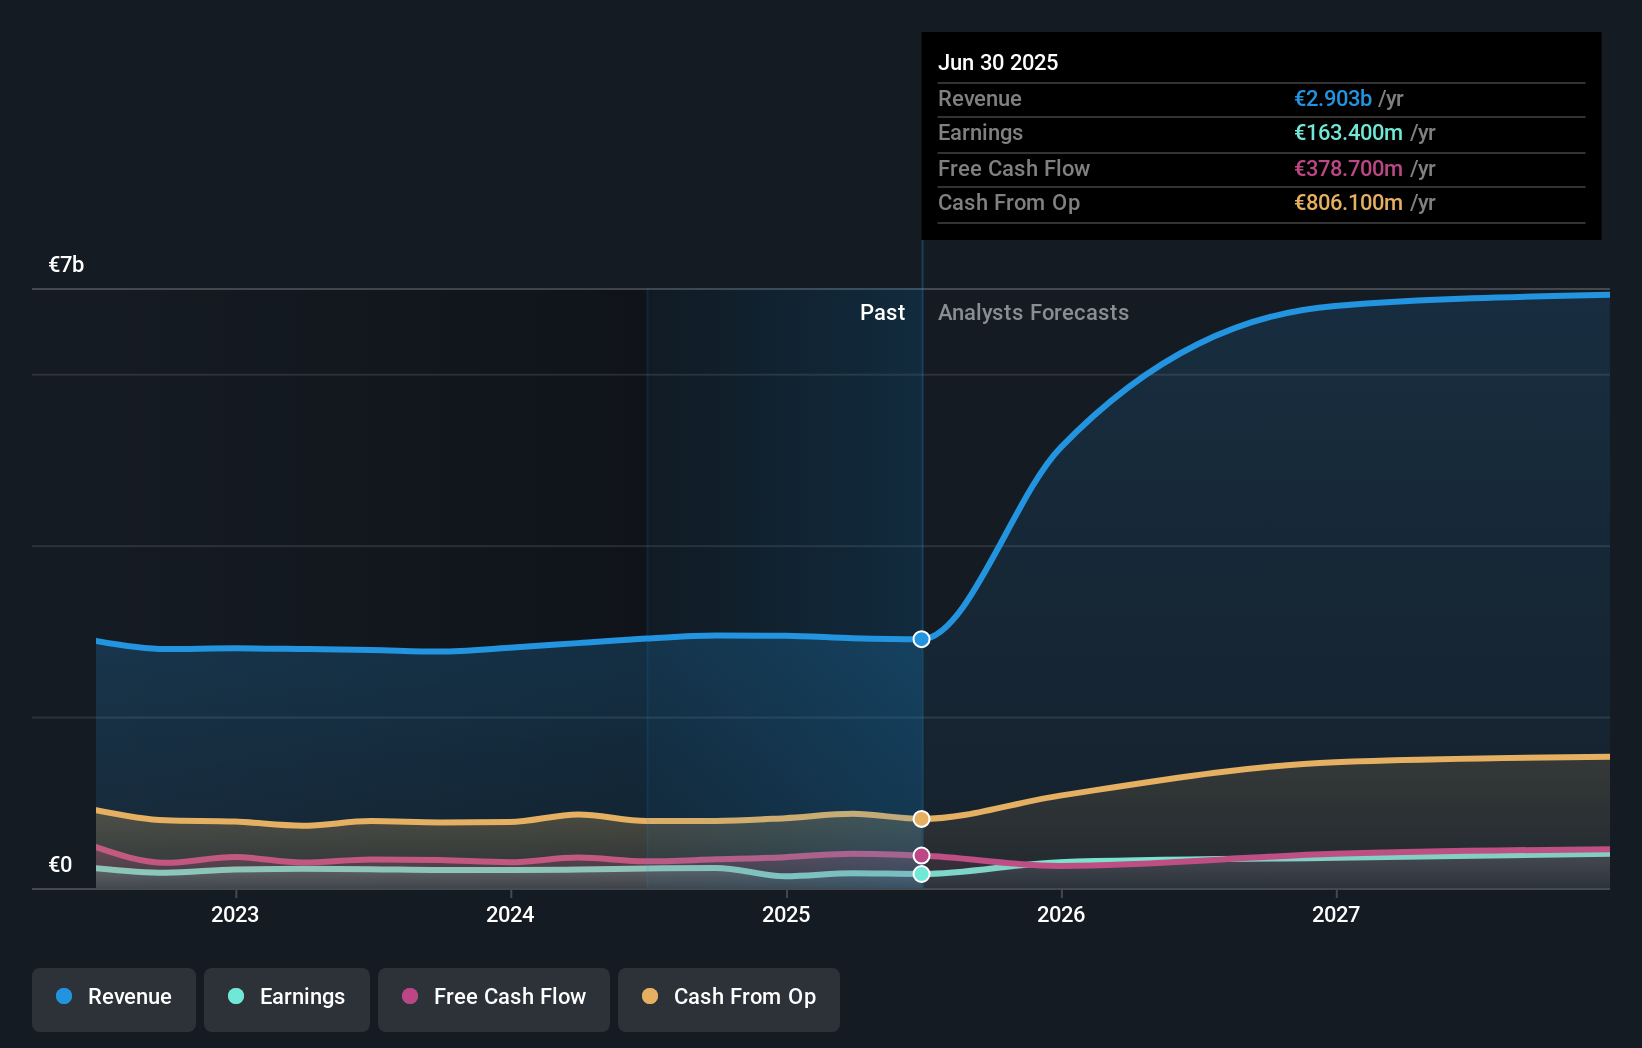Click the €163.400m earnings value in tooltip

pos(1348,133)
